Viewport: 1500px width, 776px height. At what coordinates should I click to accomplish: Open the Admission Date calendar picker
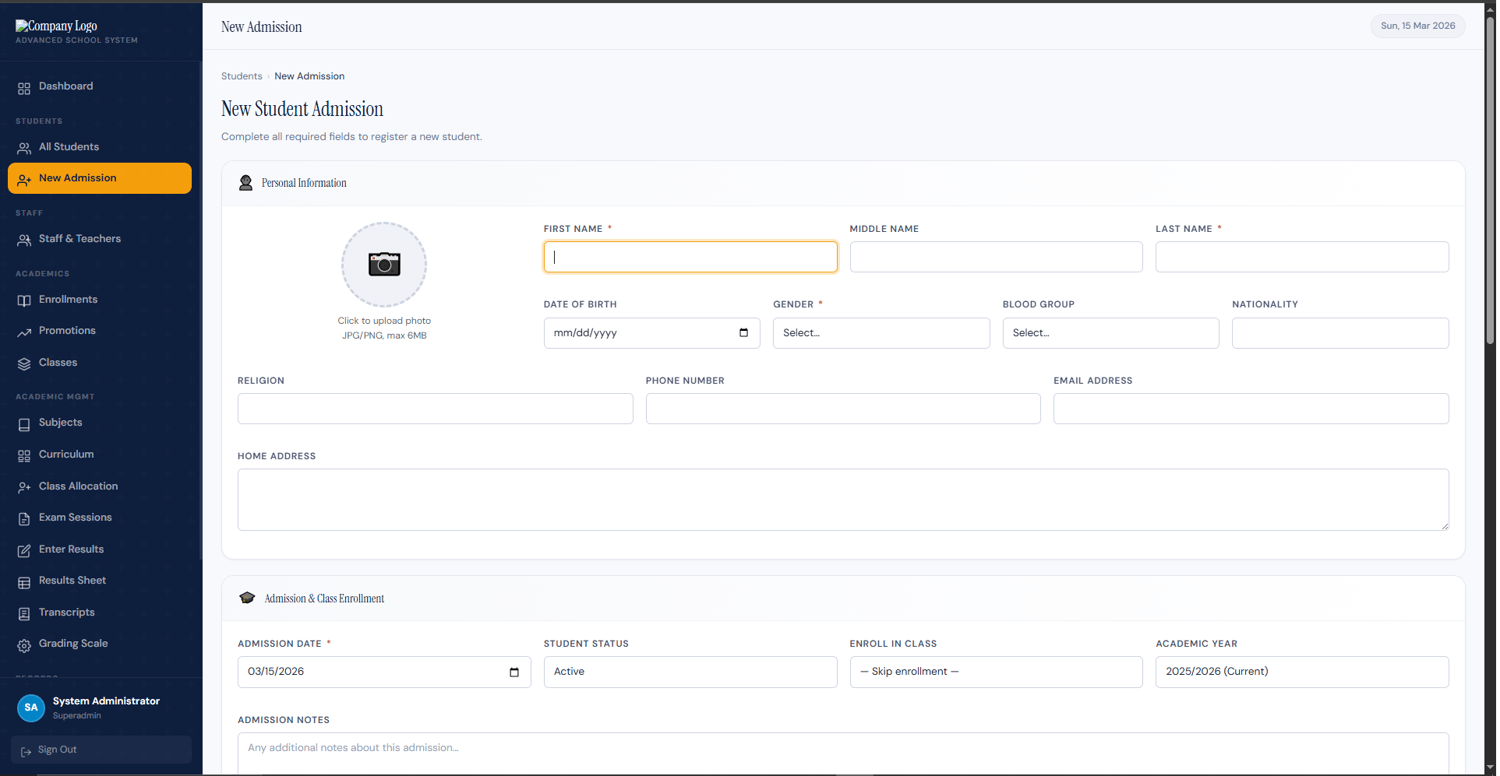pyautogui.click(x=514, y=672)
